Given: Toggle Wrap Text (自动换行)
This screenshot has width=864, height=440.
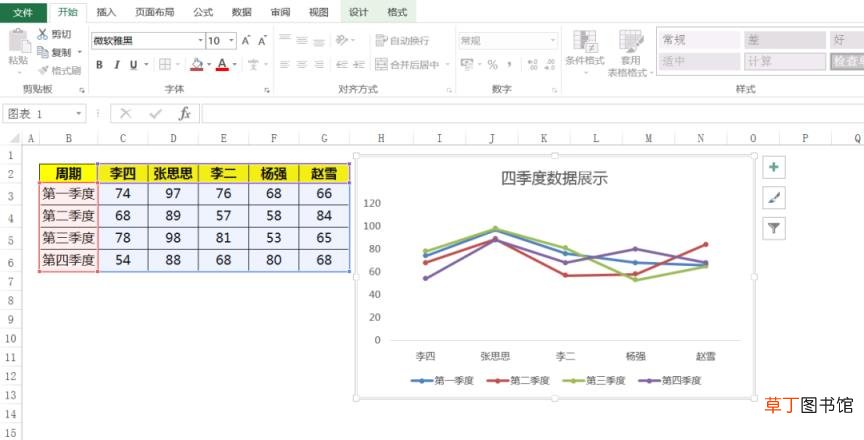Looking at the screenshot, I should [402, 40].
